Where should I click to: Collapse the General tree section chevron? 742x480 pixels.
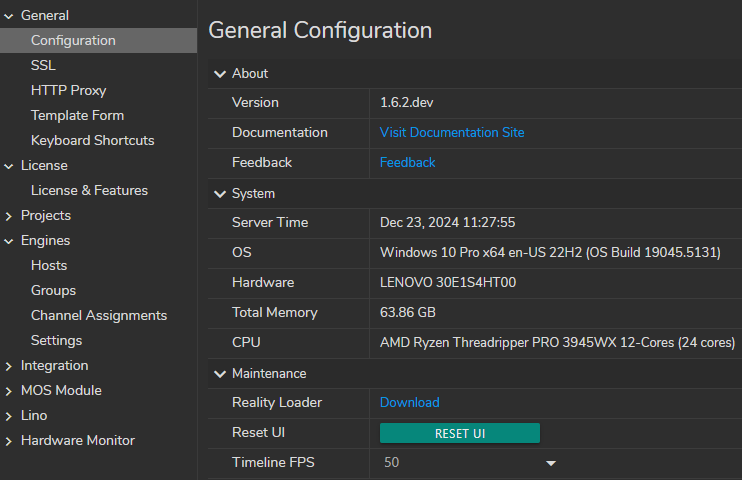point(9,16)
